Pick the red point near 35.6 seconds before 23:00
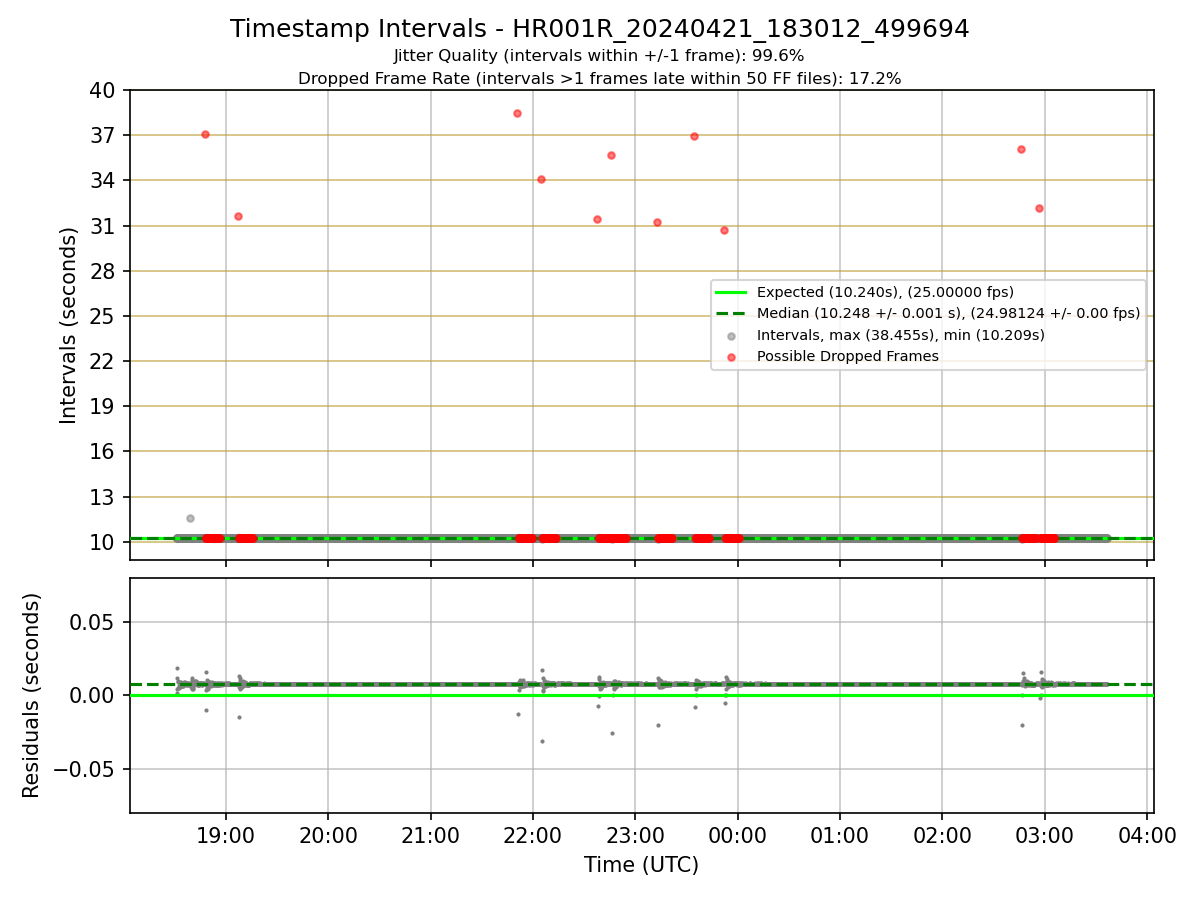 click(x=611, y=155)
